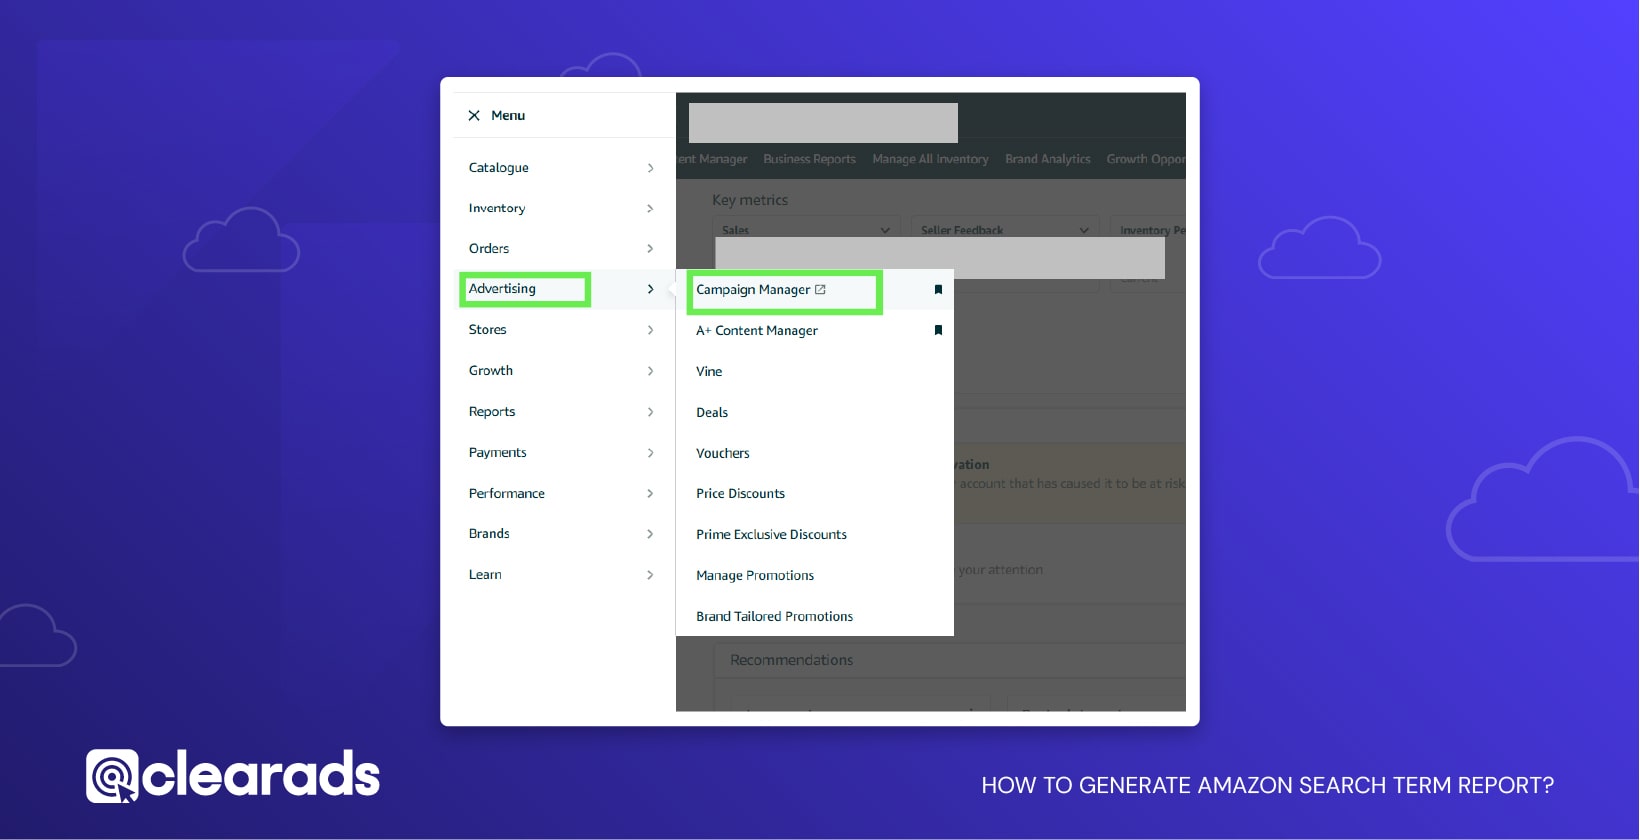Open Brand Tailored Promotions
The height and width of the screenshot is (840, 1640).
click(x=775, y=617)
